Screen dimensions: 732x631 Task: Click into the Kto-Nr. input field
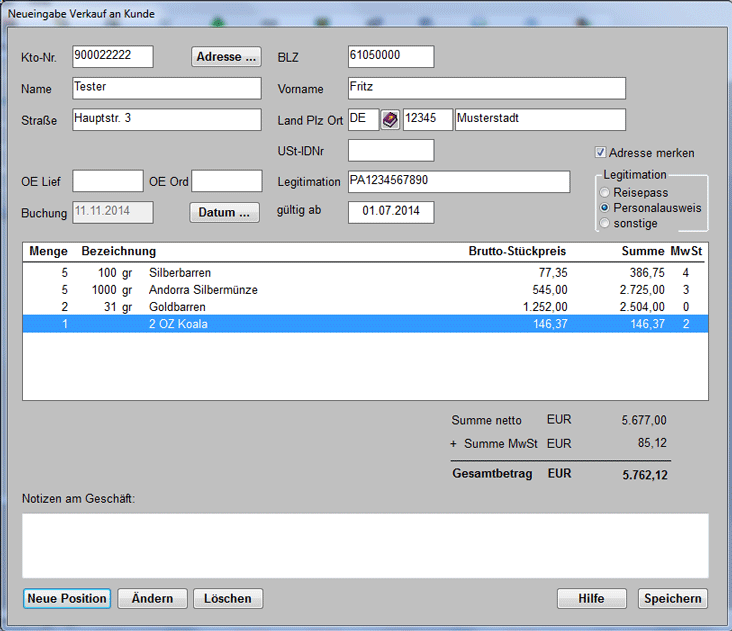pos(113,57)
